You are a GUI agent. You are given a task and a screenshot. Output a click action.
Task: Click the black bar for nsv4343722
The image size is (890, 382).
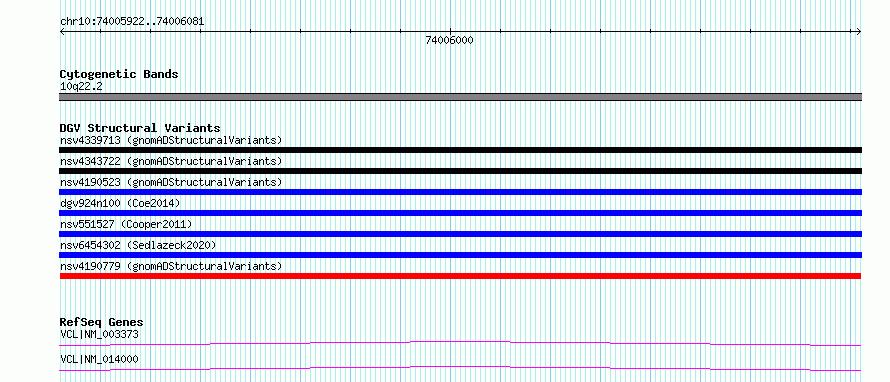tap(460, 171)
